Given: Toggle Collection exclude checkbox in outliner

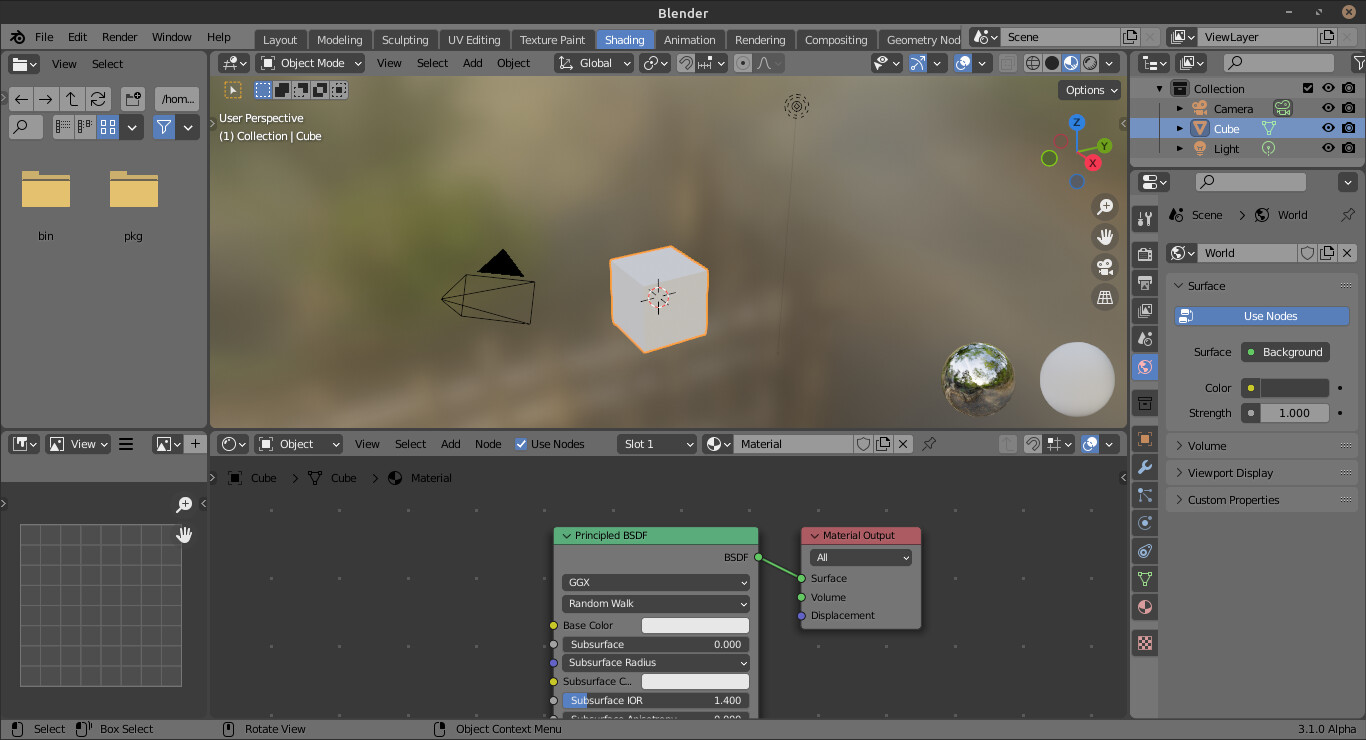Looking at the screenshot, I should (1308, 88).
